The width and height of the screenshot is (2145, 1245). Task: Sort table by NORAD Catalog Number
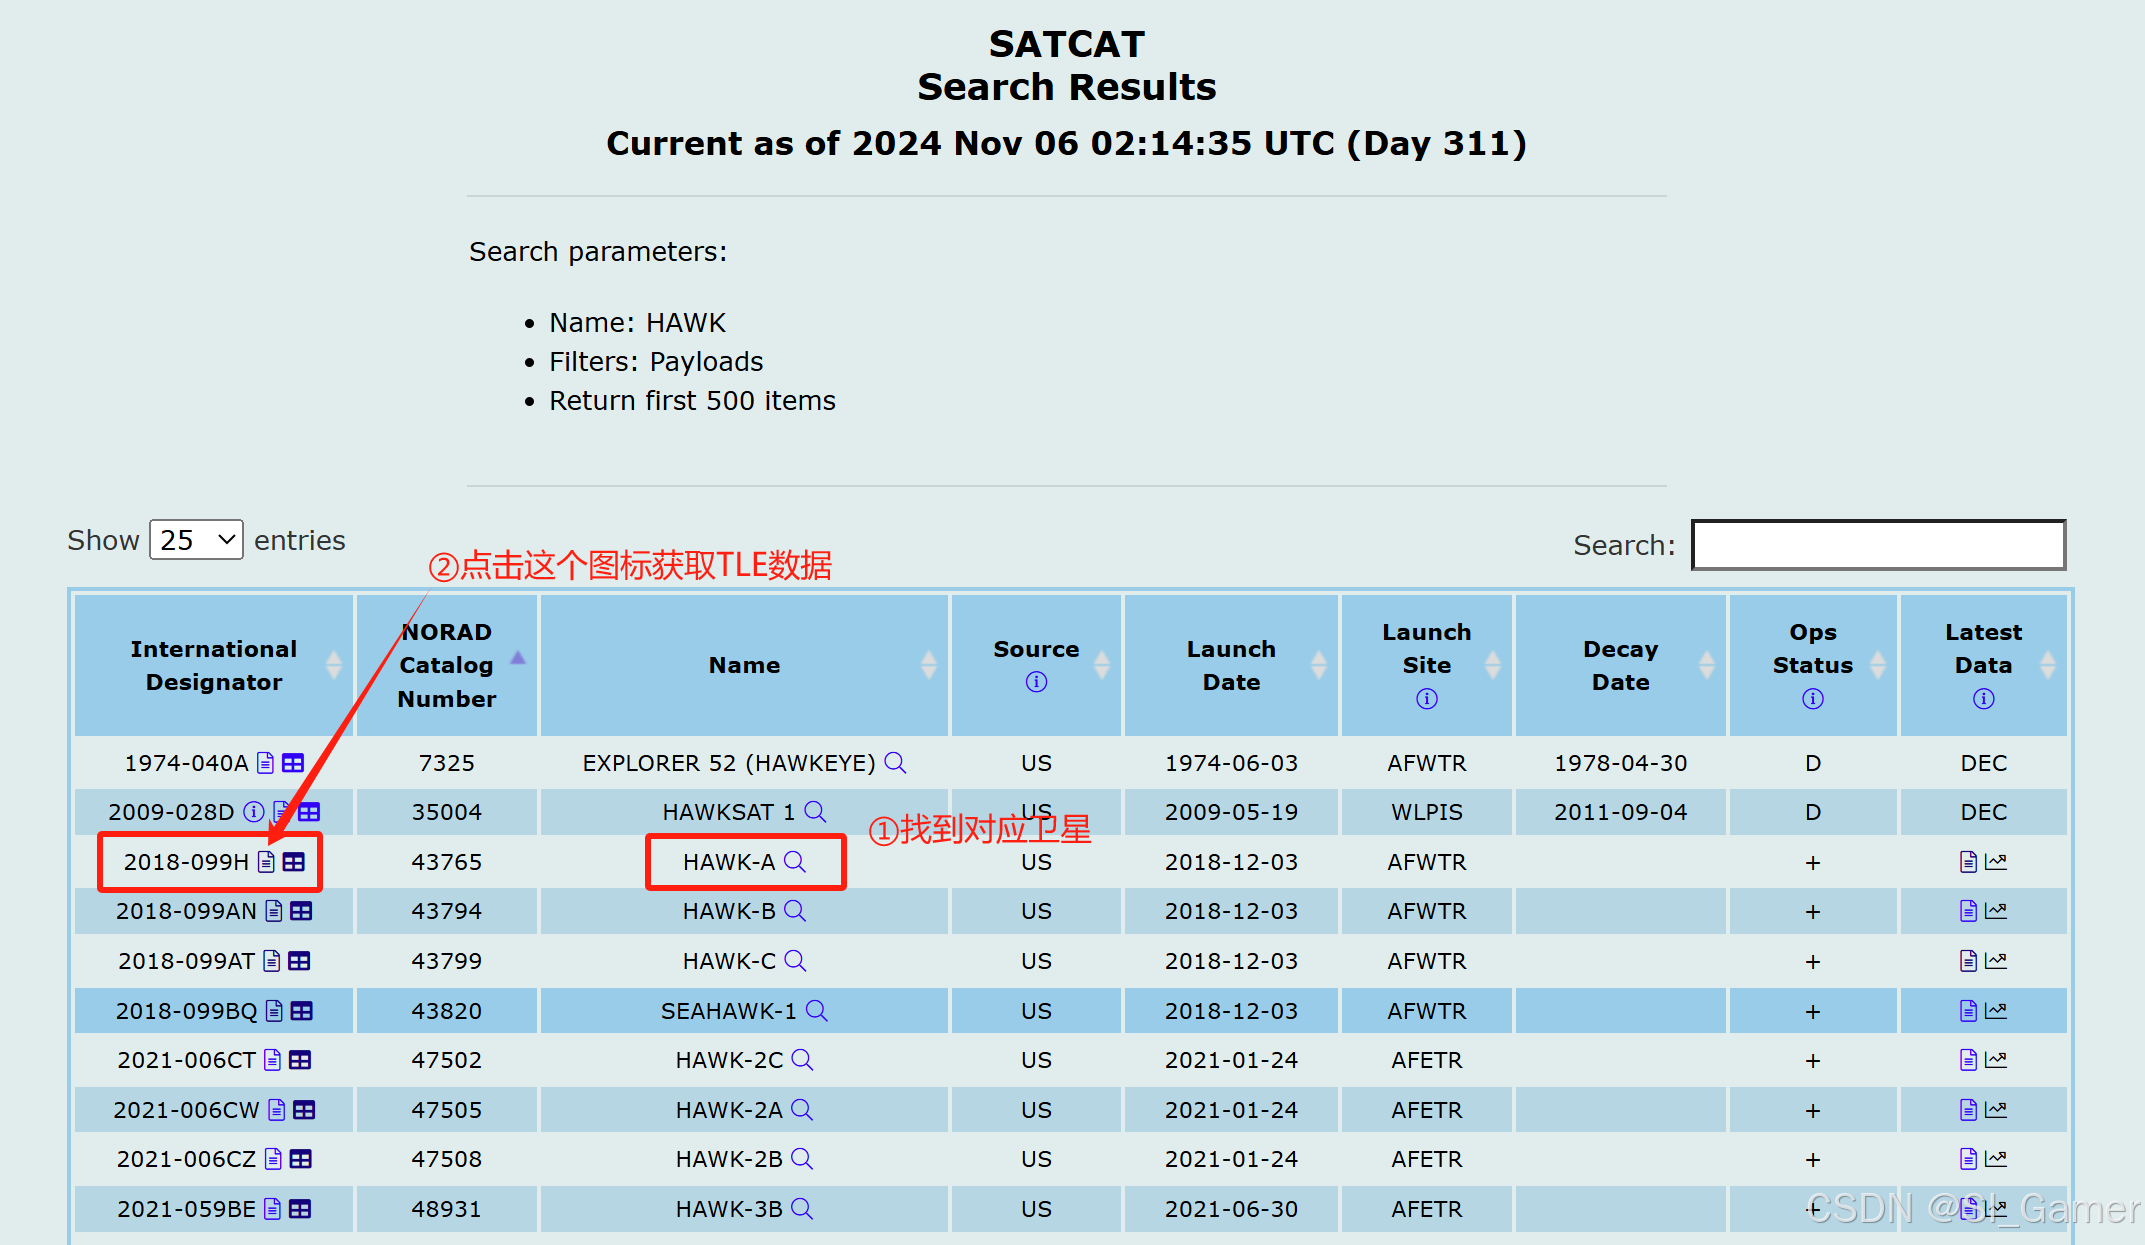pyautogui.click(x=446, y=665)
